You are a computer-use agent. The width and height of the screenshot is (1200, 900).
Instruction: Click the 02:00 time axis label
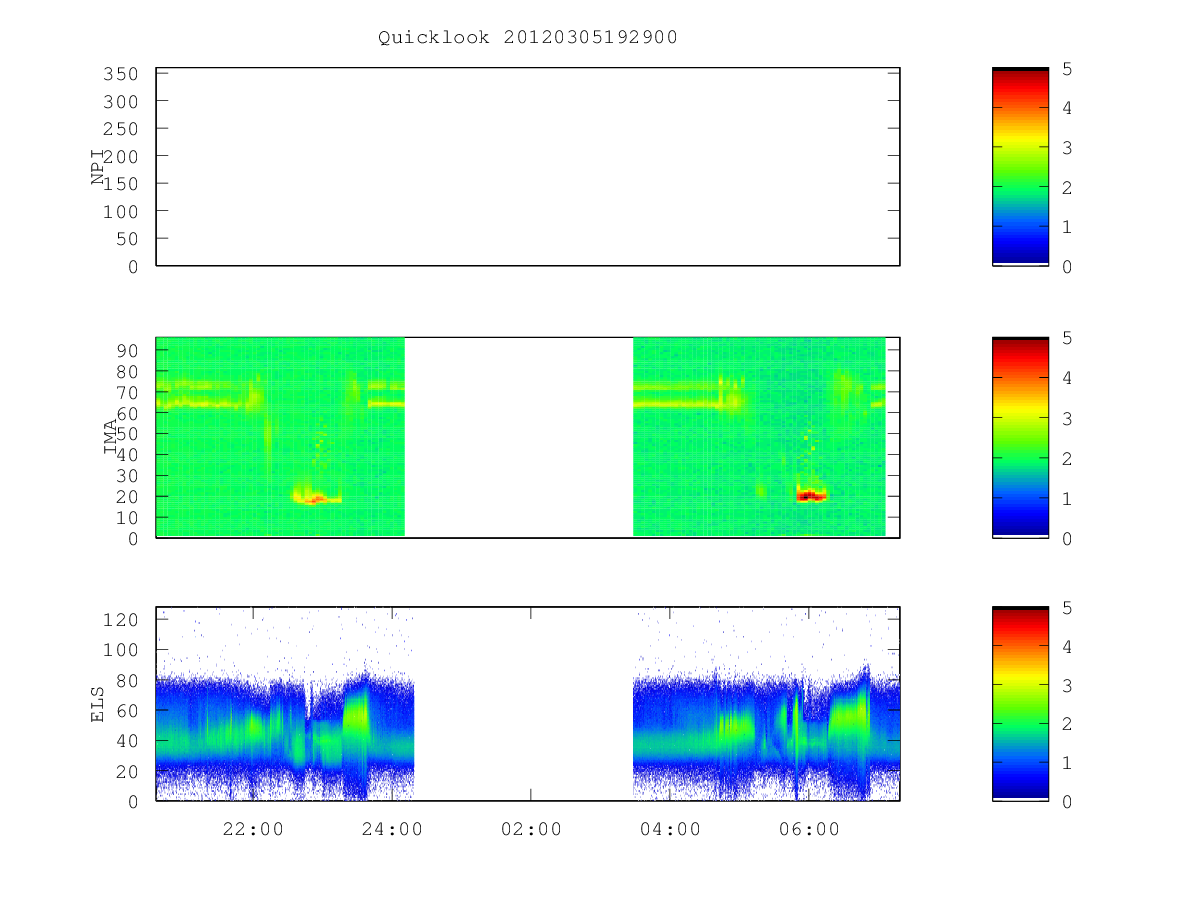pos(531,829)
